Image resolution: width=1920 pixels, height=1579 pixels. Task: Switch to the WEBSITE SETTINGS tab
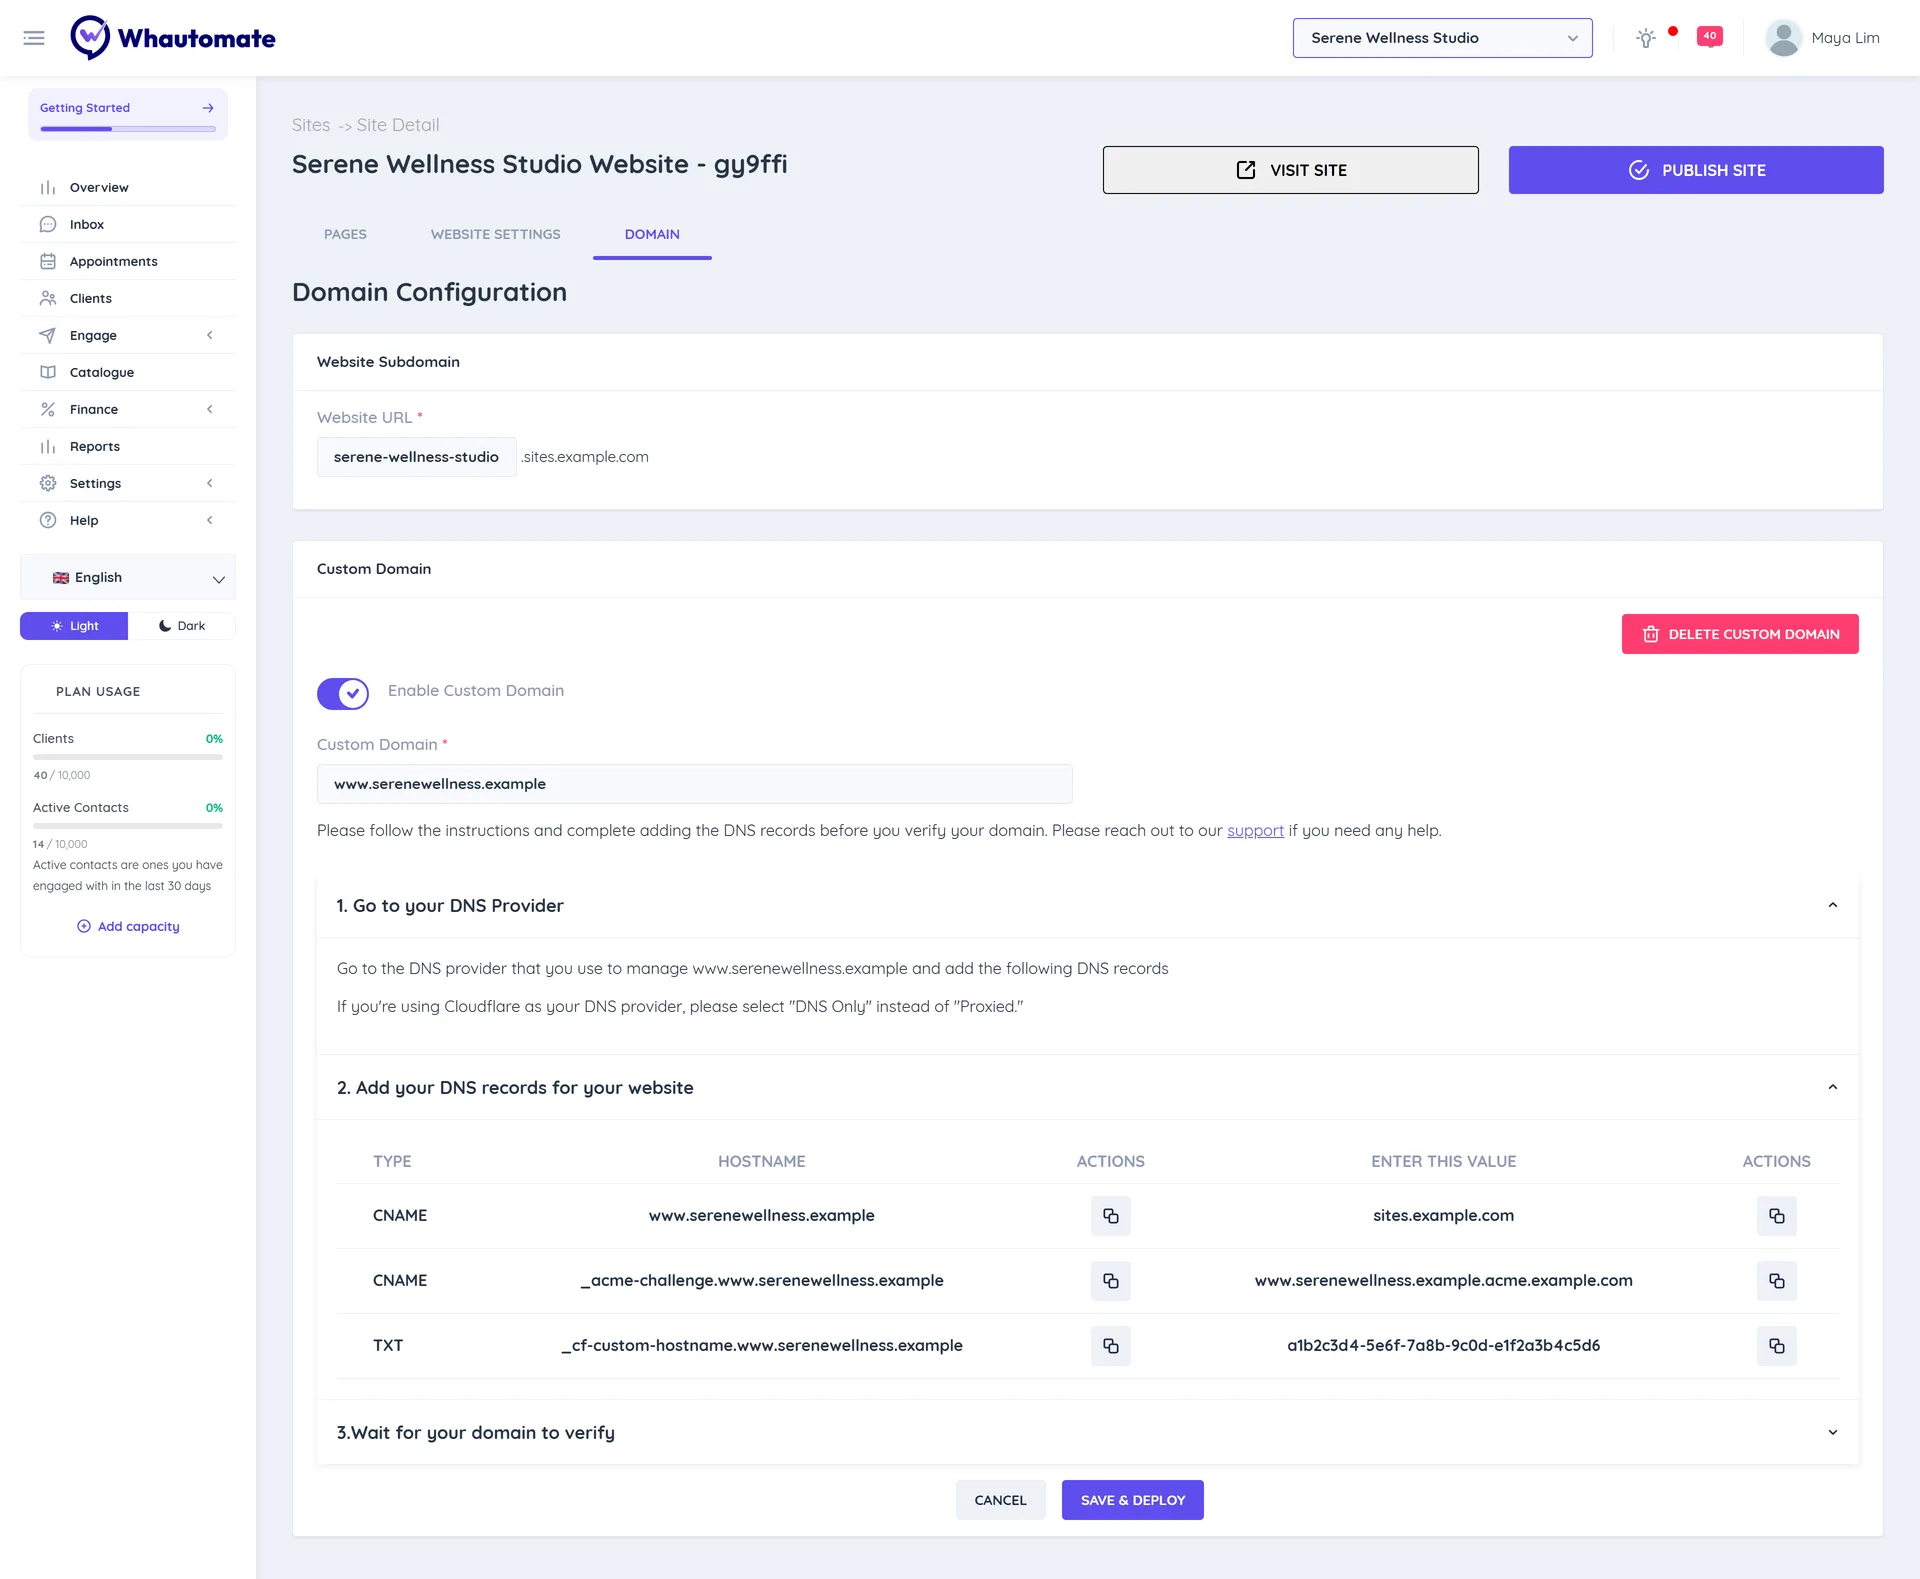pyautogui.click(x=495, y=234)
